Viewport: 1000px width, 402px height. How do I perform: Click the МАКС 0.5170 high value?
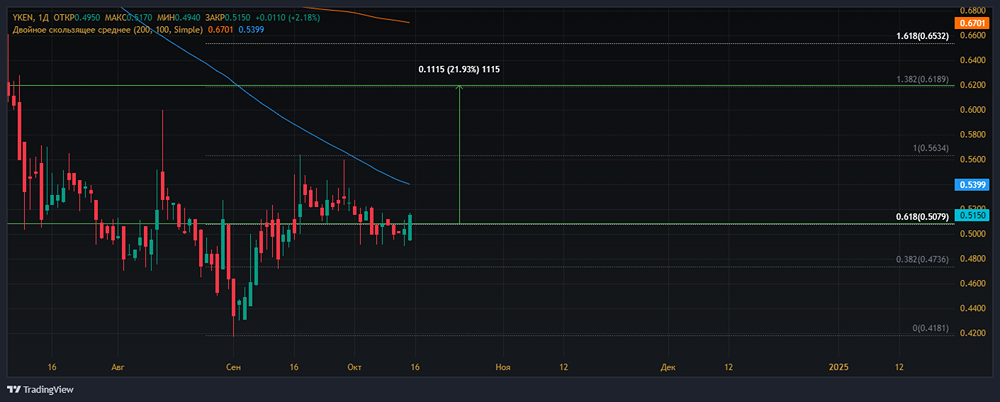[131, 17]
